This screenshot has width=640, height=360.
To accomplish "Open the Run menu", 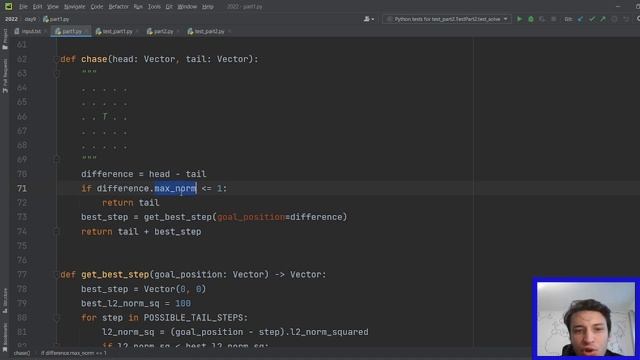I will tap(138, 7).
